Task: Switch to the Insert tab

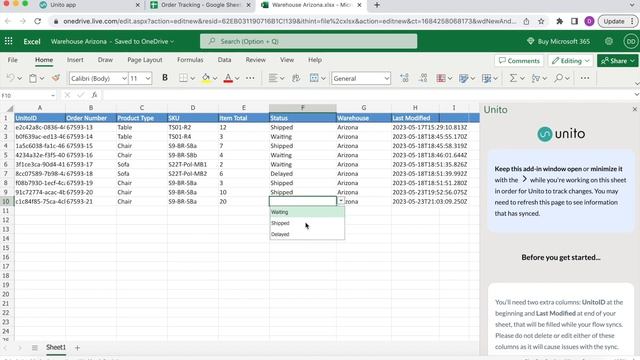Action: click(x=75, y=60)
